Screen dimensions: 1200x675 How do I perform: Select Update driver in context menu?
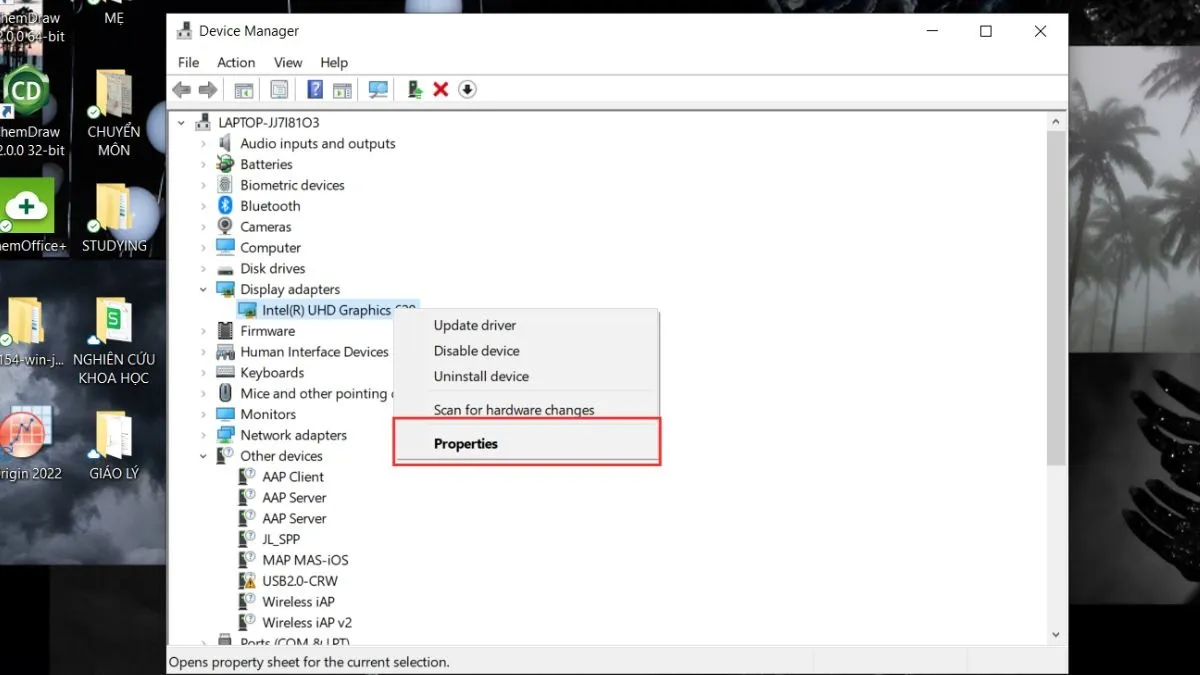[x=475, y=325]
